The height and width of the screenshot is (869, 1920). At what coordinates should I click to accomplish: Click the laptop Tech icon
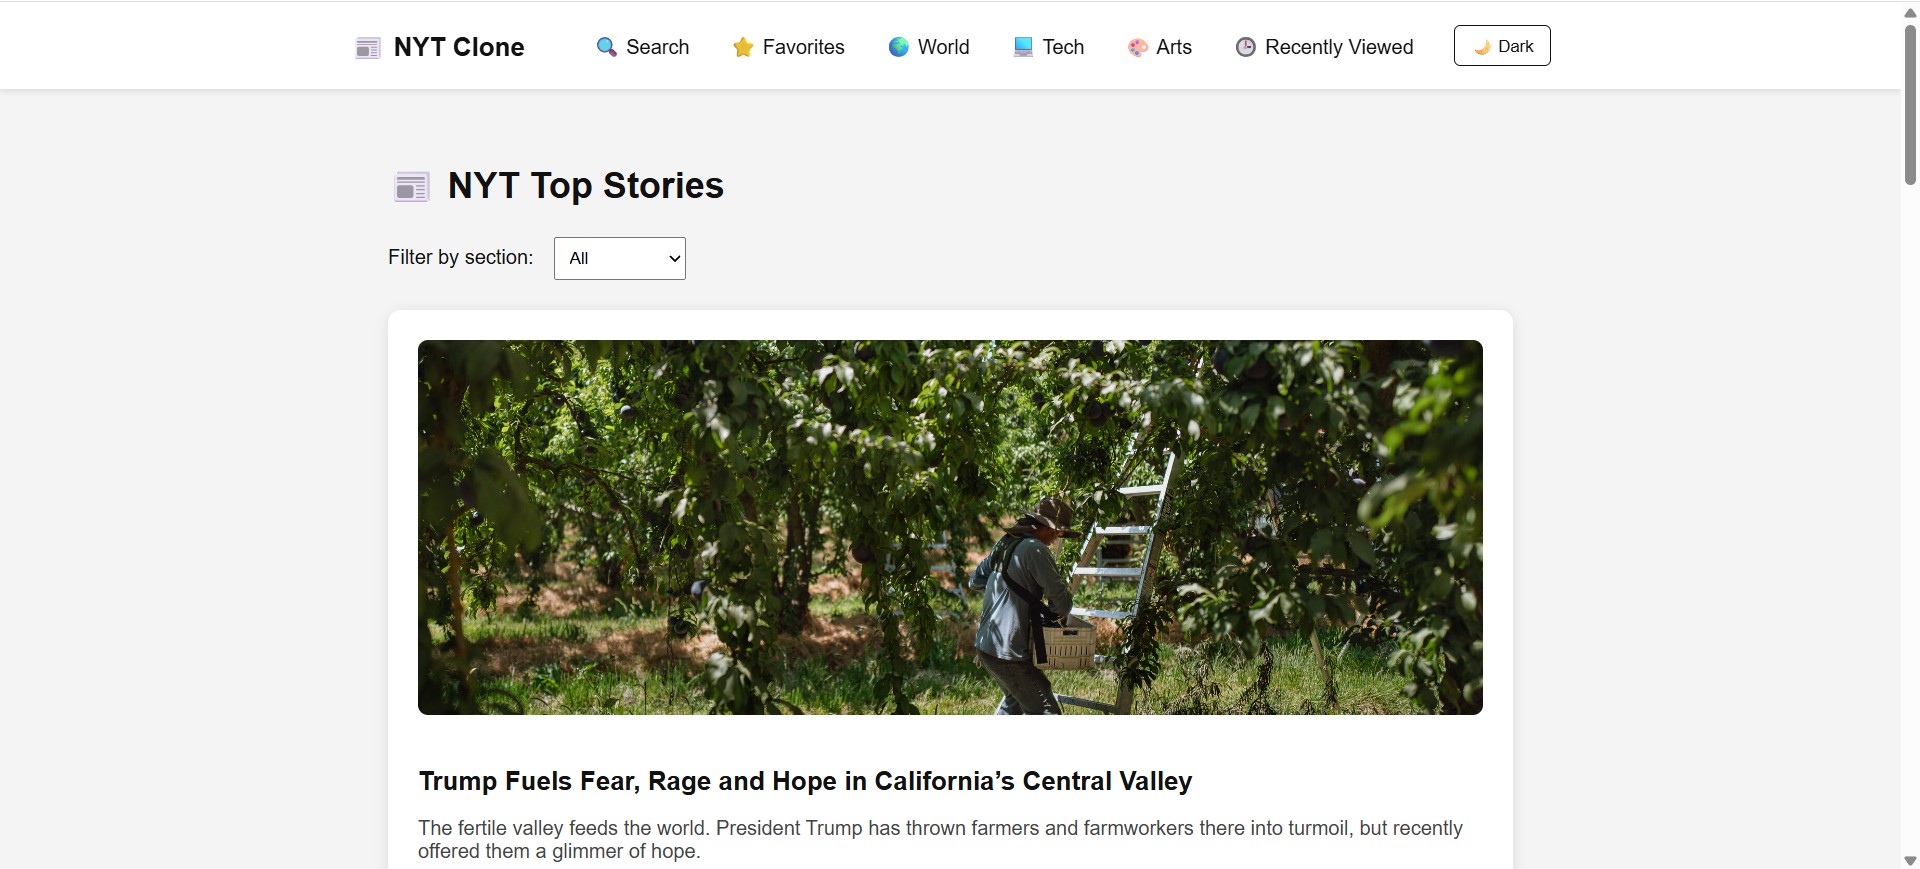click(x=1023, y=47)
